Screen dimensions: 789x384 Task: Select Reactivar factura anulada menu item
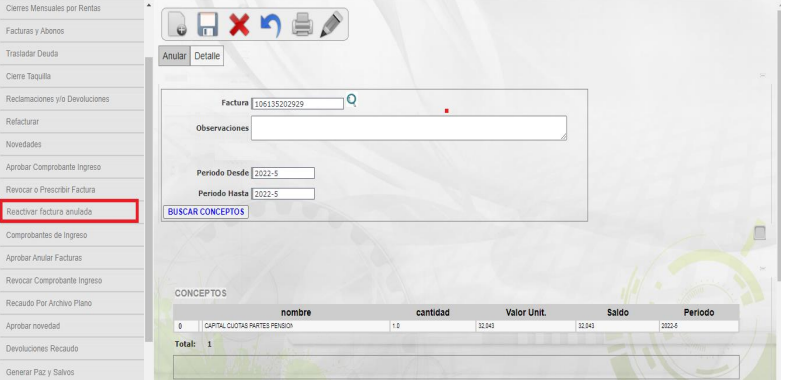[69, 212]
